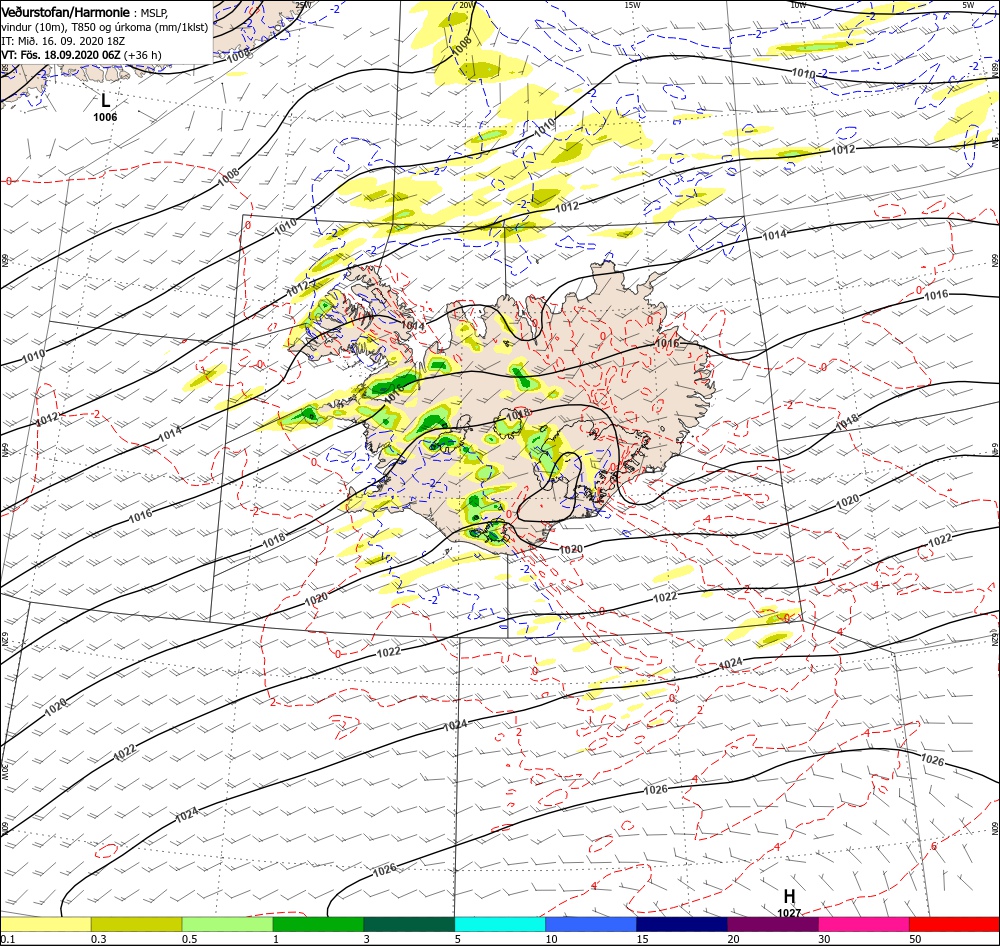Click the blue 10 mm legend swatch
The width and height of the screenshot is (1000, 946).
tap(591, 924)
